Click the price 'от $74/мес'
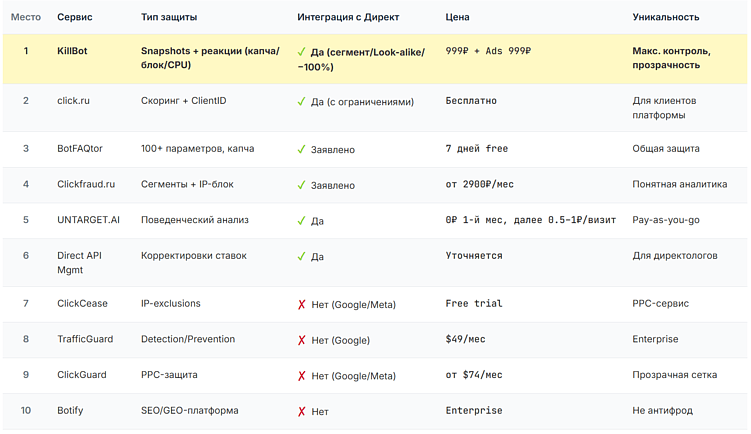This screenshot has height=434, width=751. [x=474, y=375]
